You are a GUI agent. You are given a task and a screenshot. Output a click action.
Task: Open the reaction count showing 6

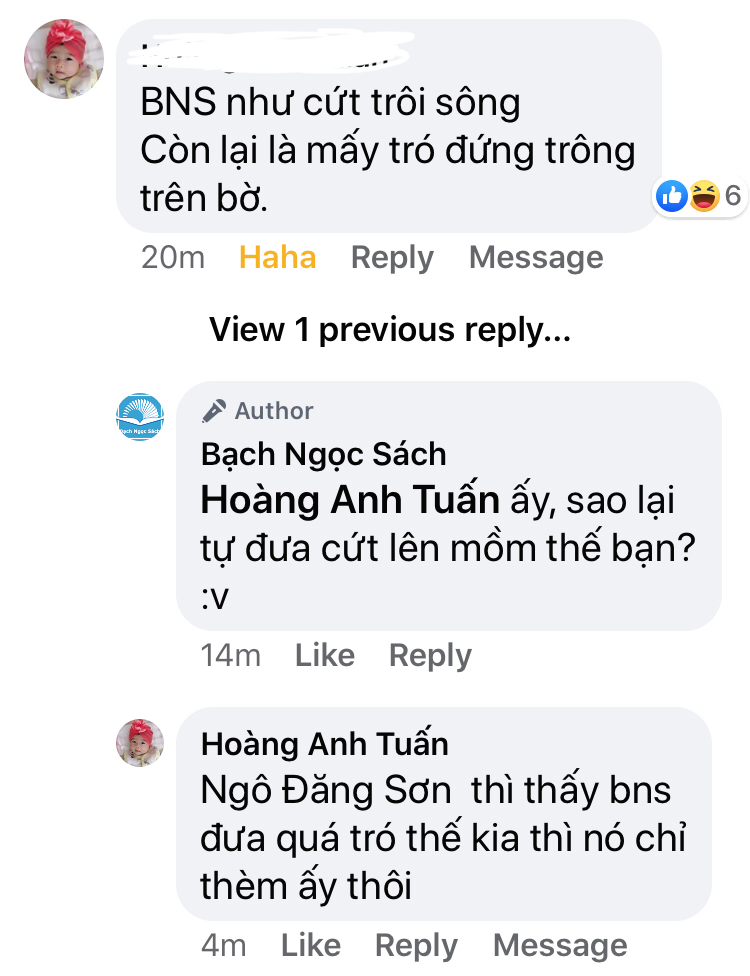pyautogui.click(x=733, y=197)
